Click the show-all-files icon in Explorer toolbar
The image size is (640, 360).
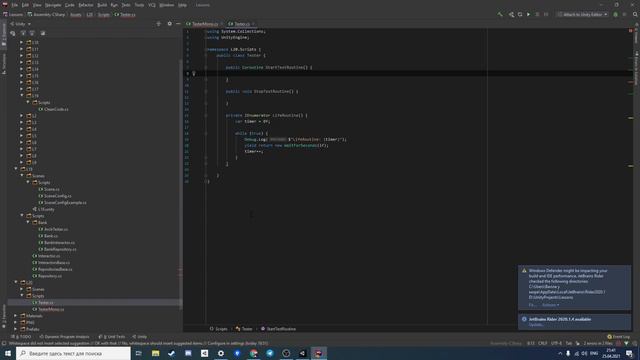(x=42, y=33)
